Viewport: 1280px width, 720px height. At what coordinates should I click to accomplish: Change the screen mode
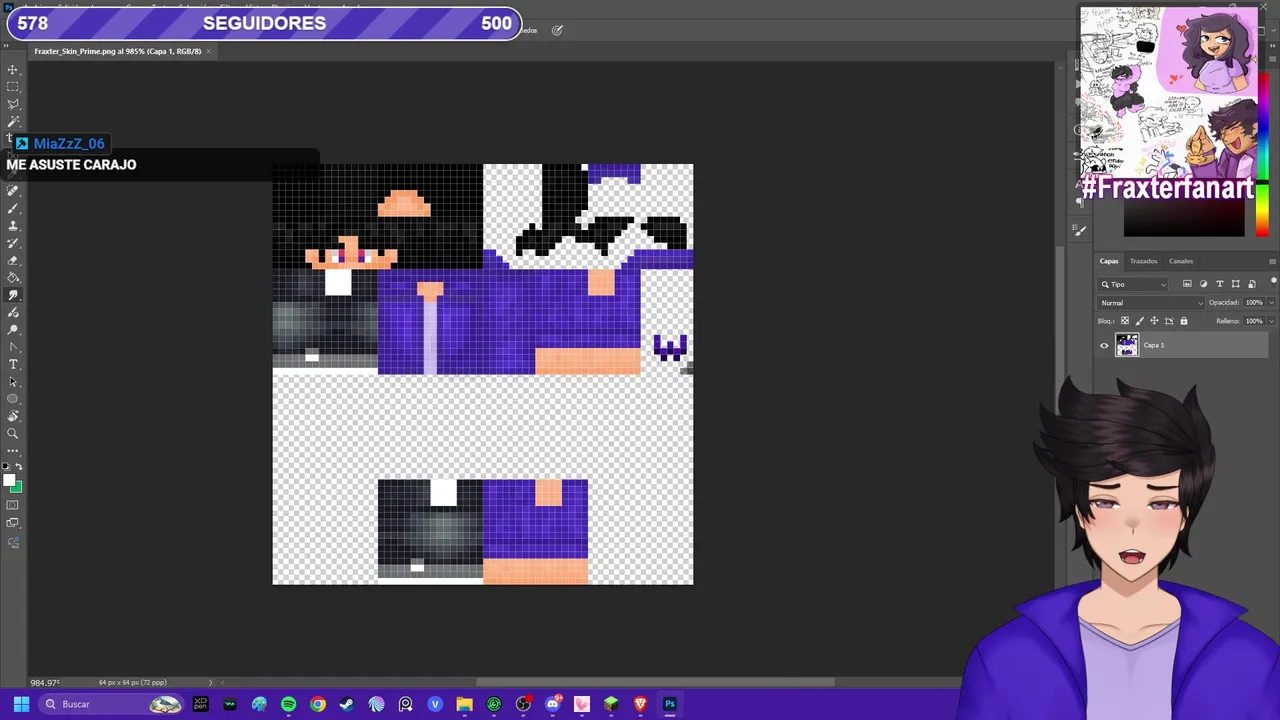13,523
